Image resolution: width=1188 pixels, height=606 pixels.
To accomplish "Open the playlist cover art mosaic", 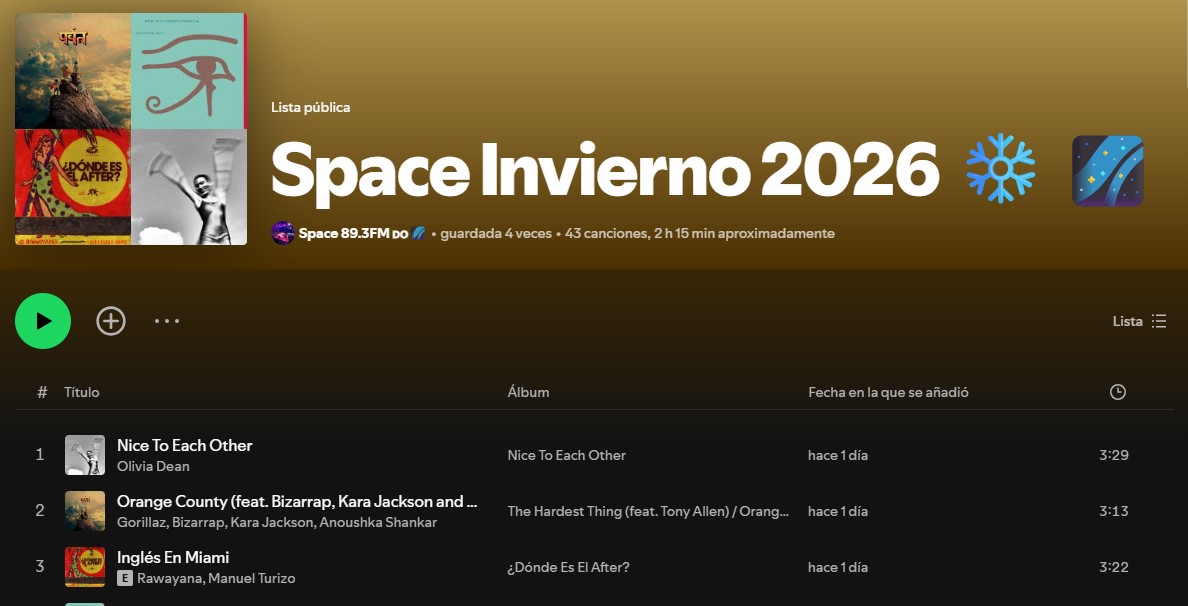I will [x=131, y=129].
